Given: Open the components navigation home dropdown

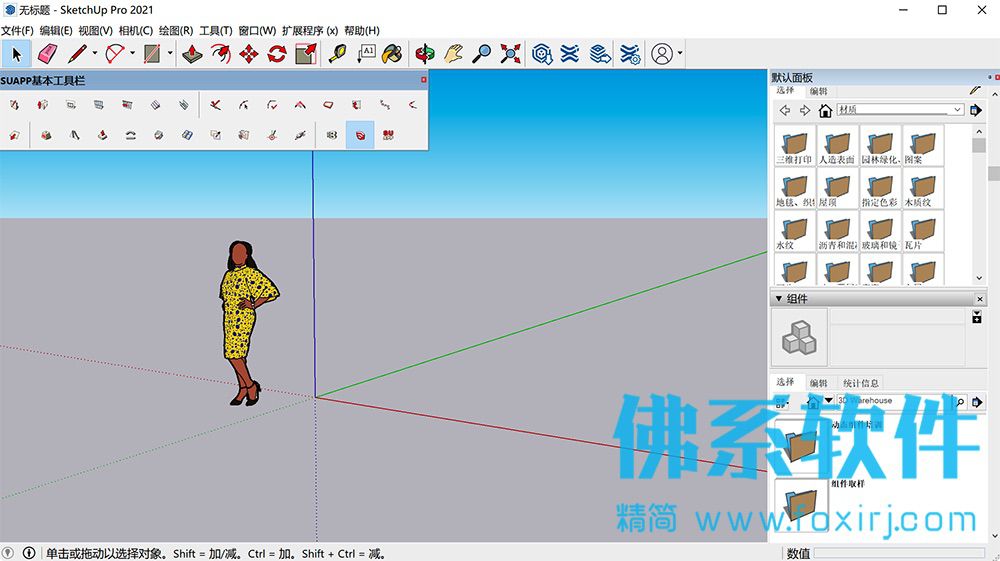Looking at the screenshot, I should (x=828, y=401).
